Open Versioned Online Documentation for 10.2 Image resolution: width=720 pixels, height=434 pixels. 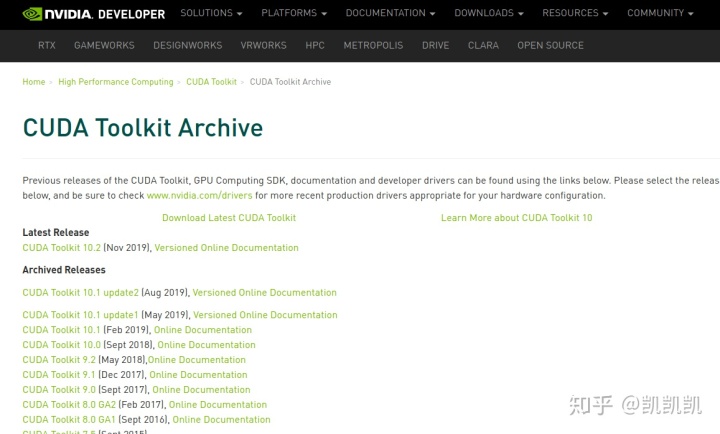pyautogui.click(x=226, y=248)
